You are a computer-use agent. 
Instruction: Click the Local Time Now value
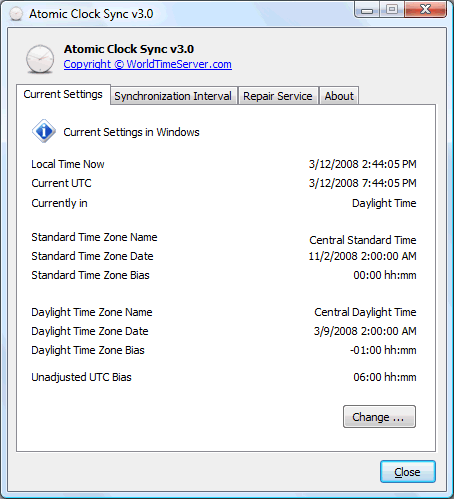pyautogui.click(x=363, y=164)
